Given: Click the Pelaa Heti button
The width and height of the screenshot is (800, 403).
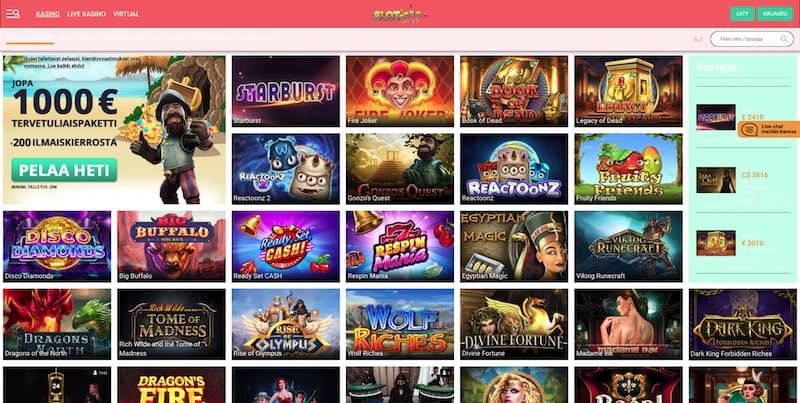Looking at the screenshot, I should click(64, 170).
